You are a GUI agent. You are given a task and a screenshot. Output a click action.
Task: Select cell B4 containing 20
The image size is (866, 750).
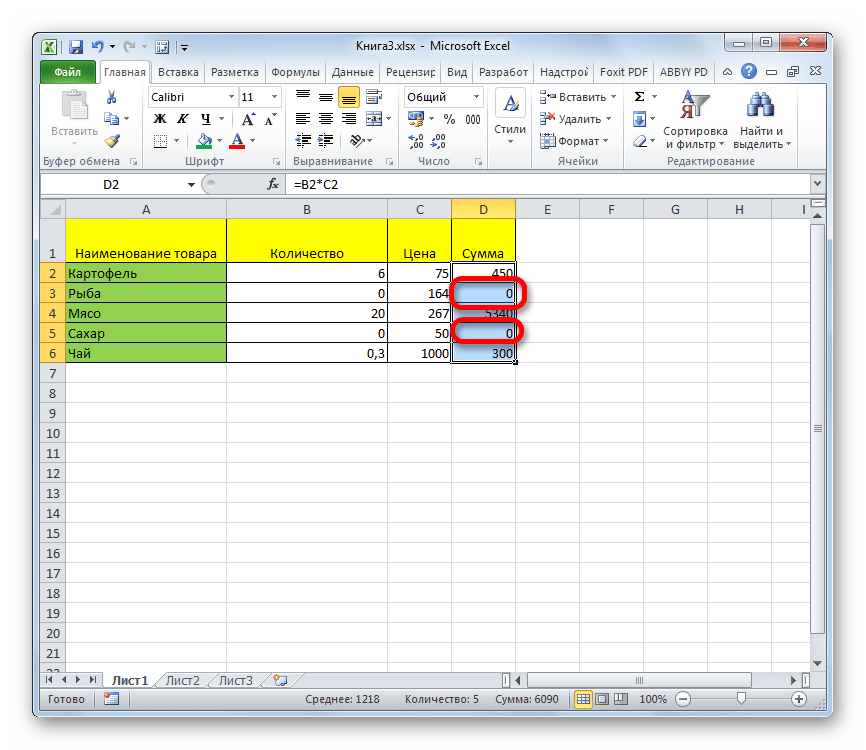click(306, 313)
